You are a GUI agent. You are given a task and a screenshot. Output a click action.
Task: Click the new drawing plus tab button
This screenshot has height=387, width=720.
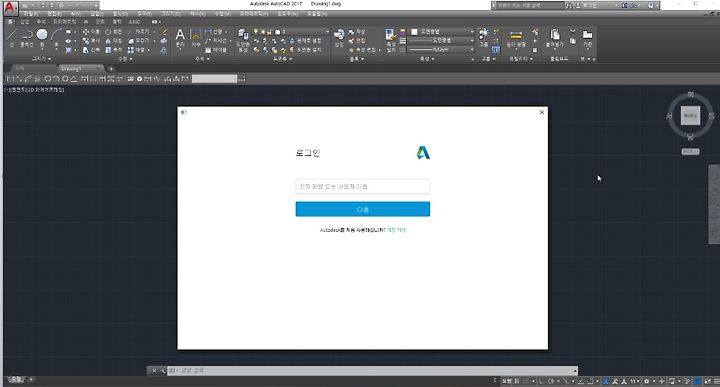tap(111, 69)
